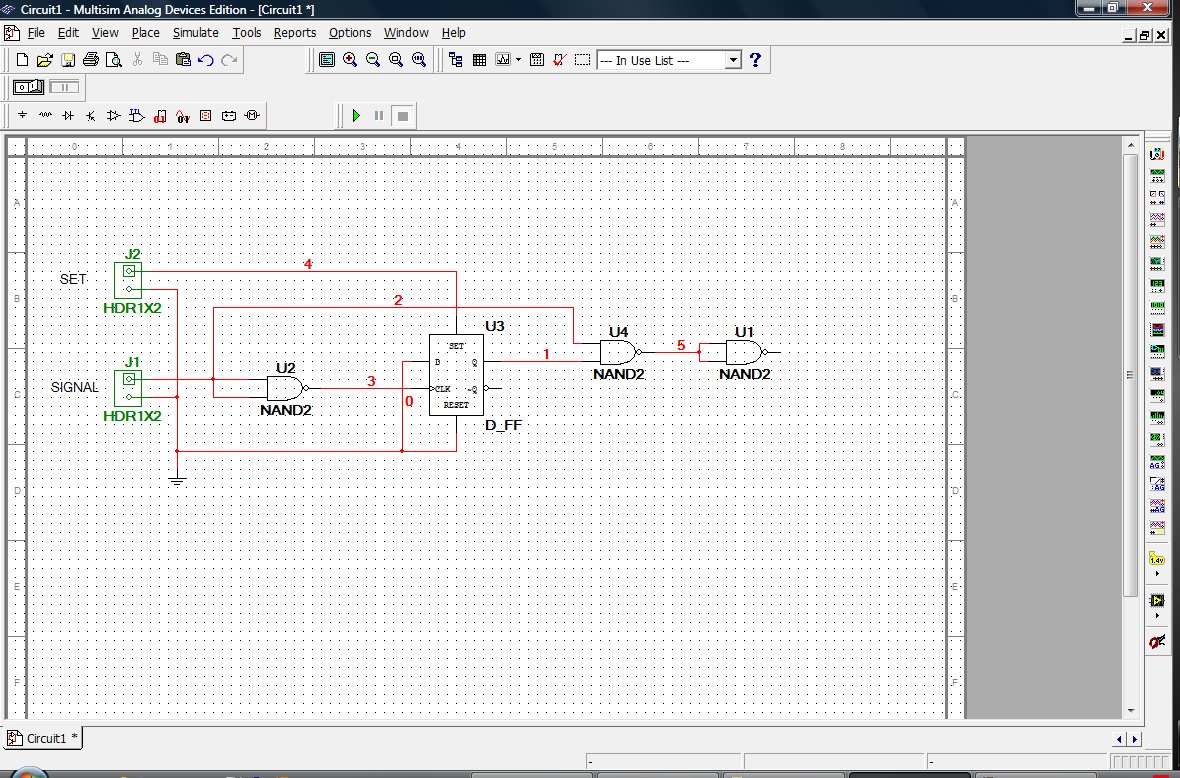Viewport: 1180px width, 778px height.
Task: Open the In Use List dropdown
Action: coord(733,60)
